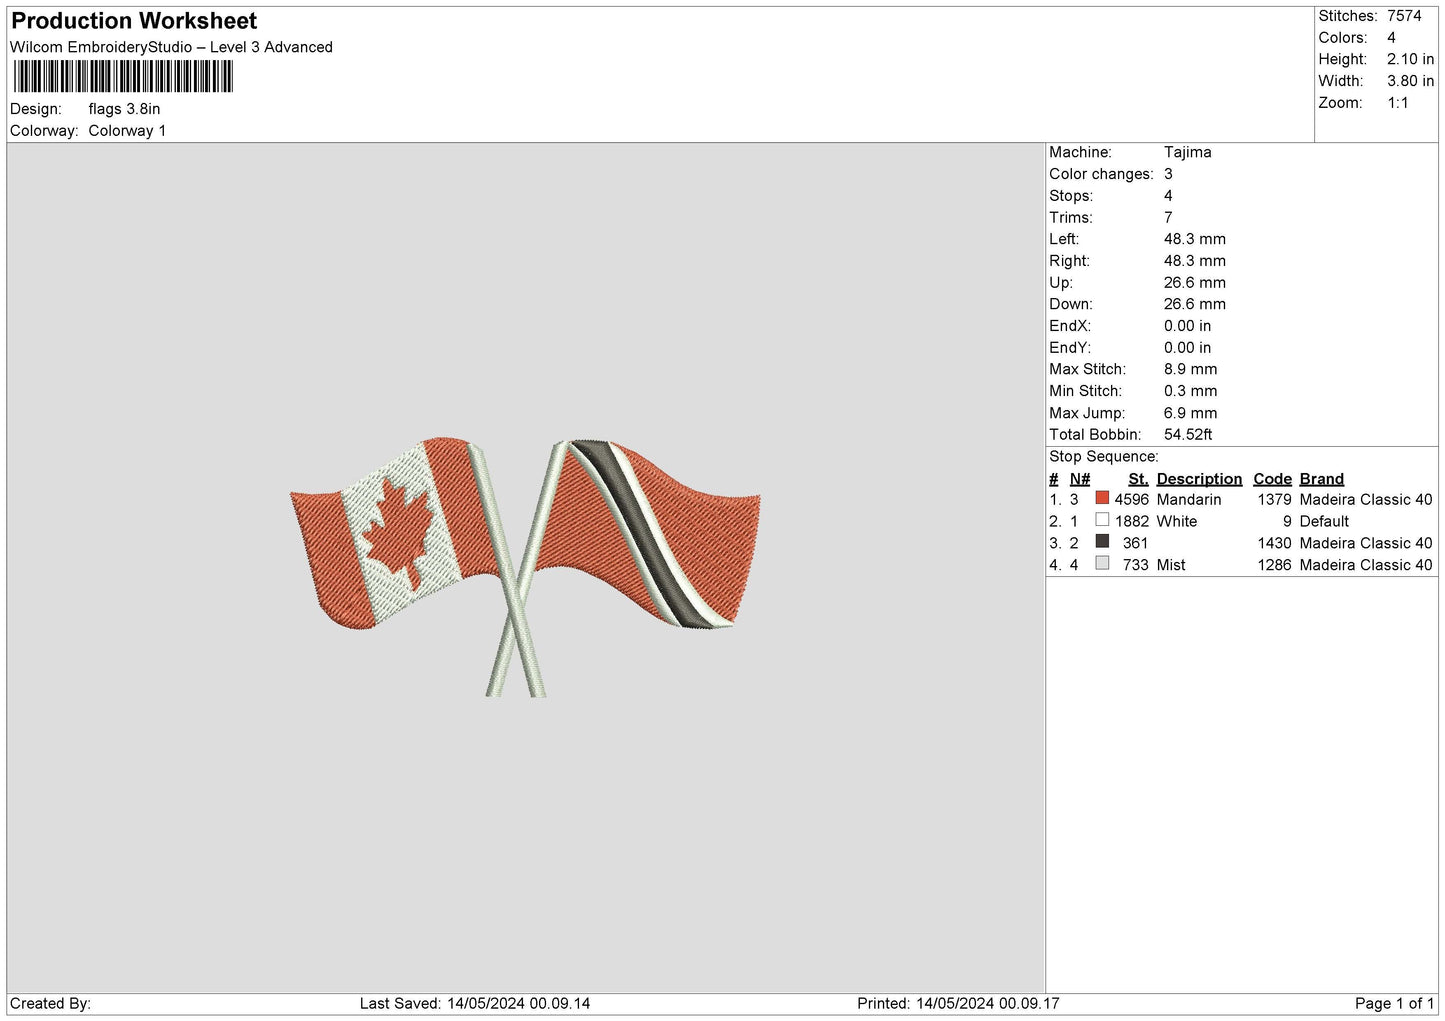Click the Height value '2.10 in'
The height and width of the screenshot is (1021, 1445).
1410,59
